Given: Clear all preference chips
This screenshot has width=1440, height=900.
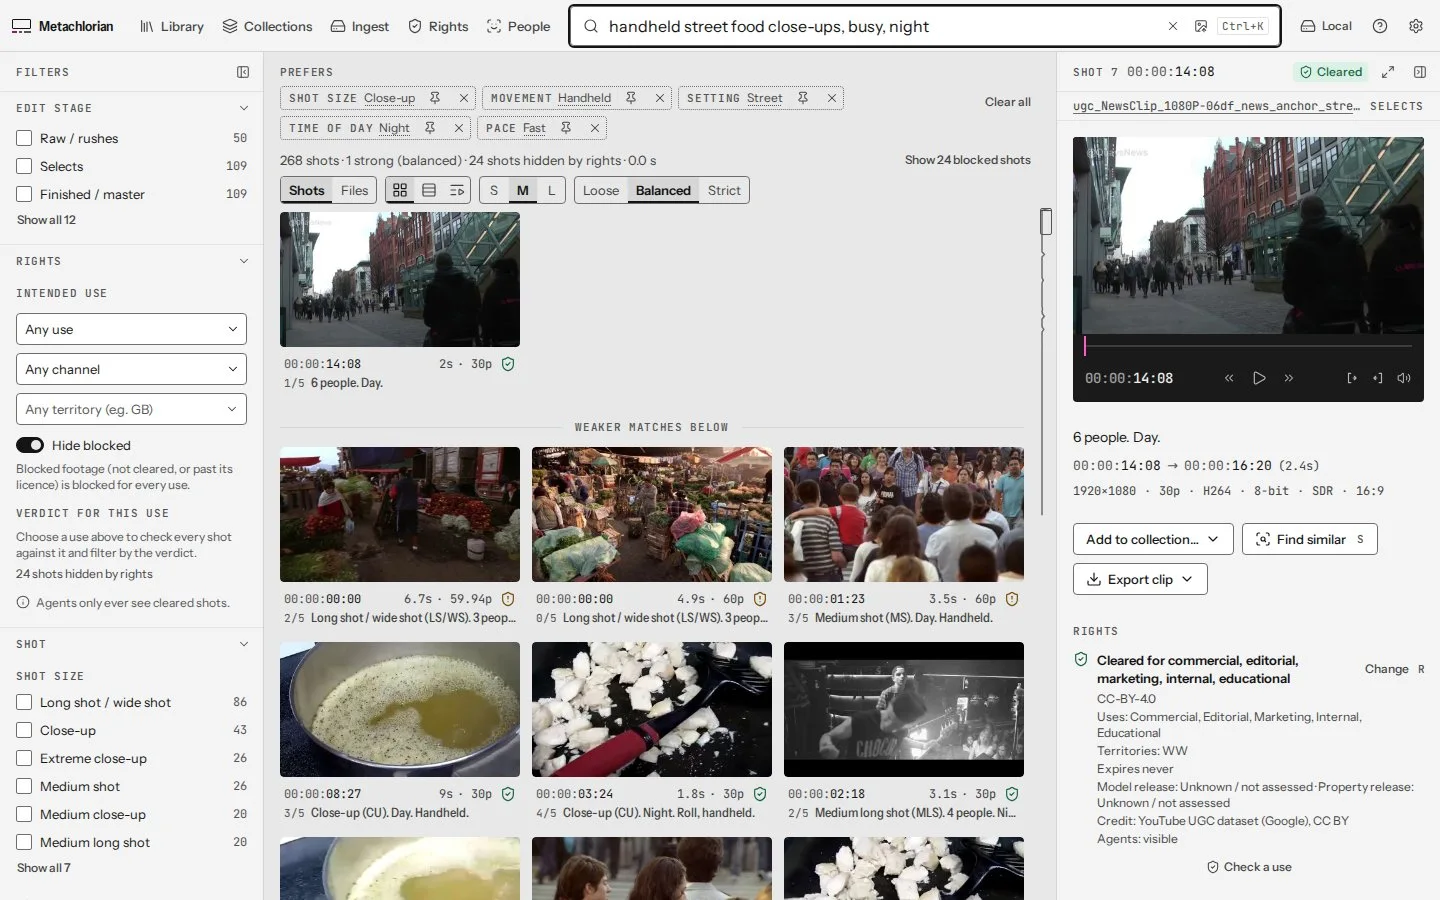Looking at the screenshot, I should [x=1008, y=102].
